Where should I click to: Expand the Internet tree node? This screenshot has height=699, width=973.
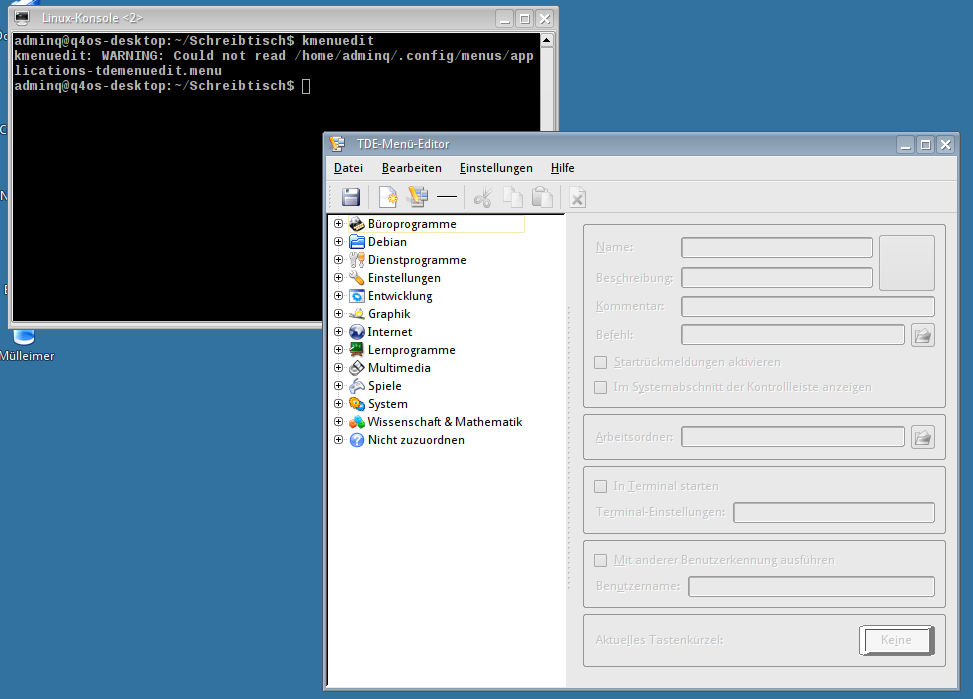coord(338,331)
